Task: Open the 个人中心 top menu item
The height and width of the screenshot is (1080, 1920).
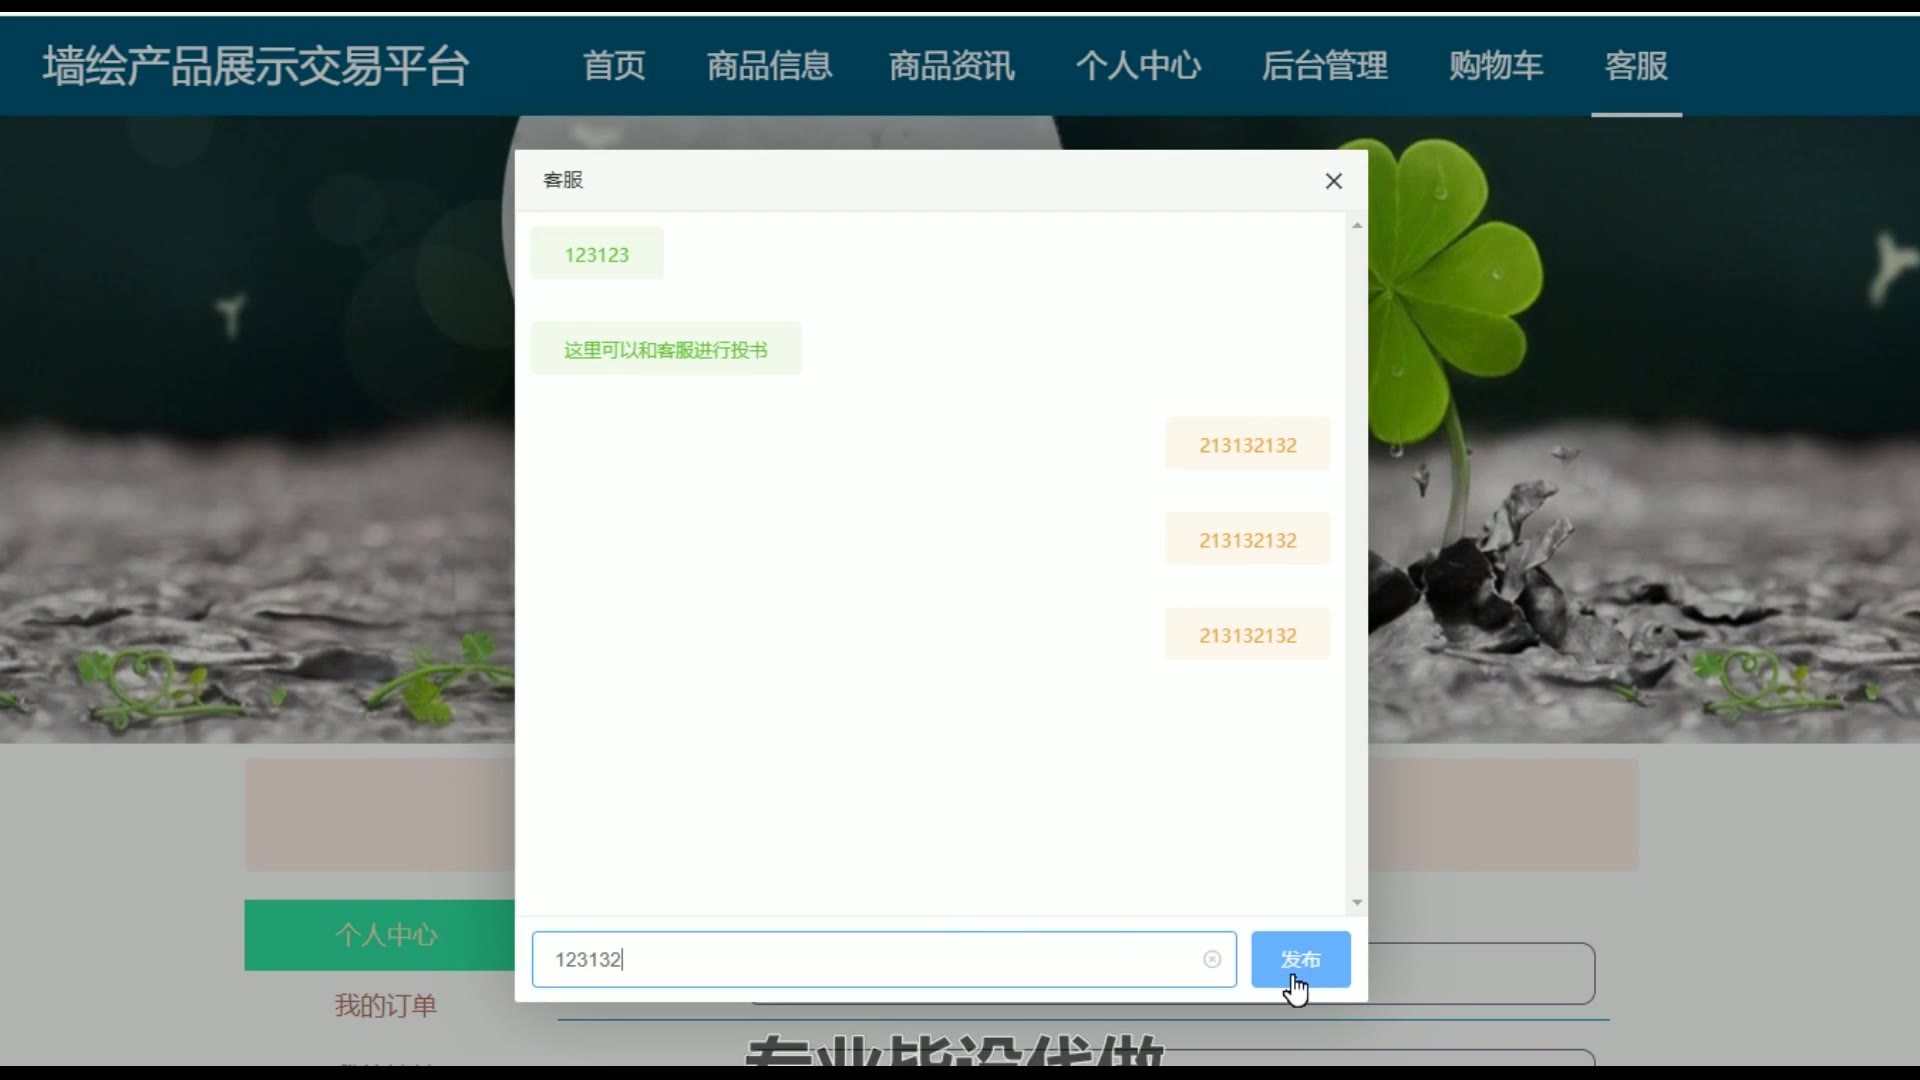Action: pyautogui.click(x=1138, y=66)
